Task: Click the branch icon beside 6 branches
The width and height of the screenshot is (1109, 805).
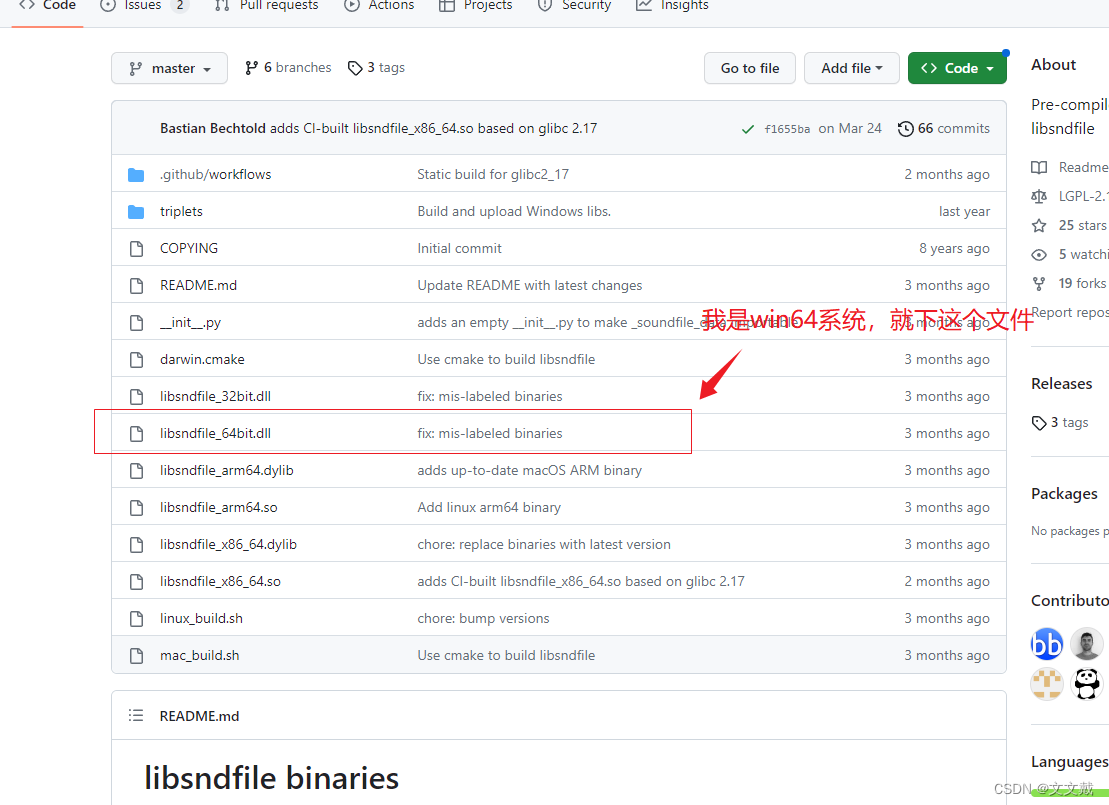Action: tap(249, 67)
